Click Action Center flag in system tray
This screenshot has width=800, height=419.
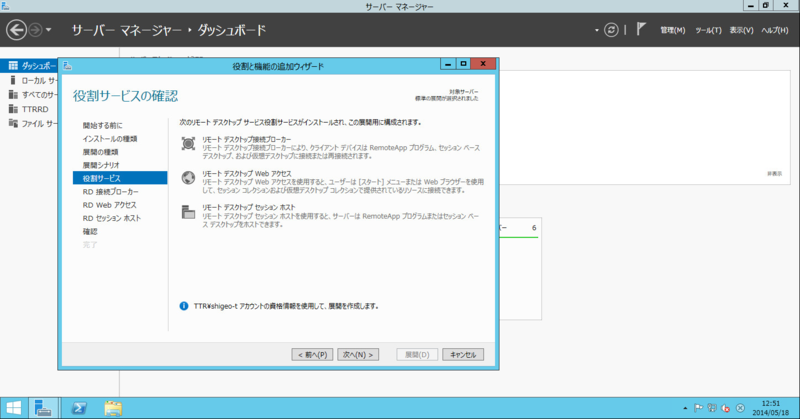698,408
